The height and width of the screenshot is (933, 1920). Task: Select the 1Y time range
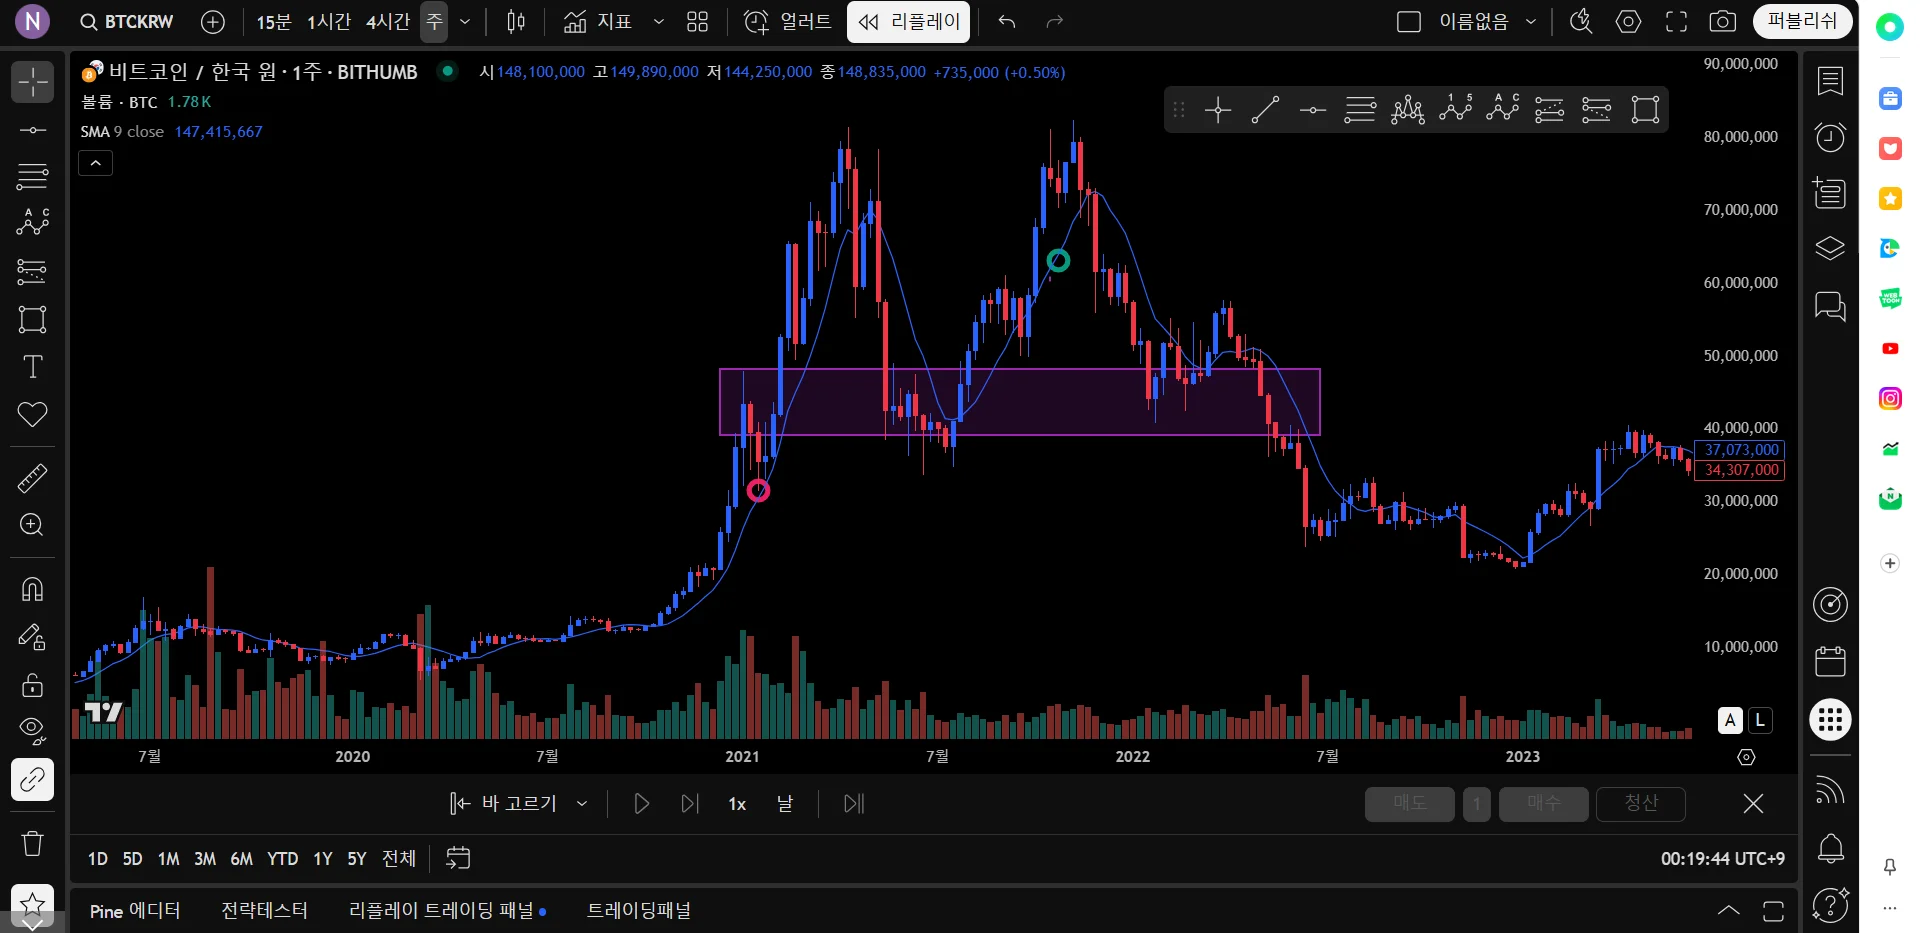(x=323, y=858)
